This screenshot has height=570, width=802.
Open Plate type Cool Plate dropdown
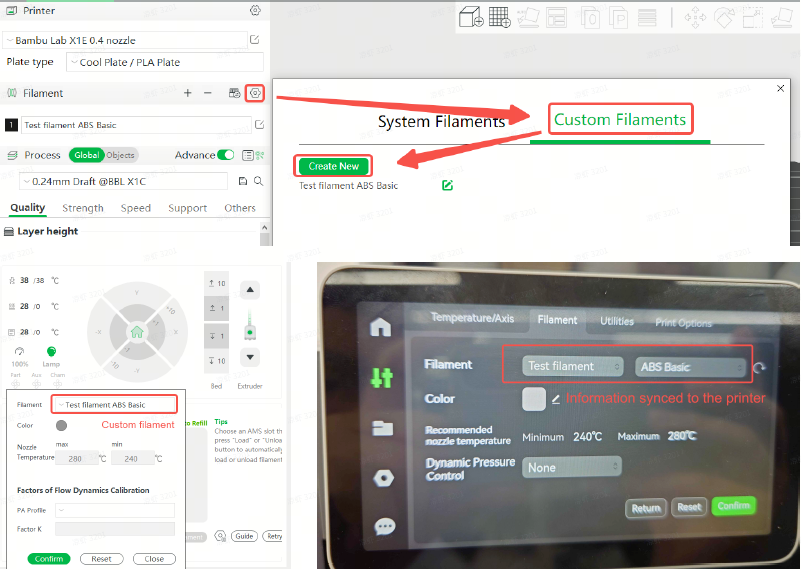165,62
